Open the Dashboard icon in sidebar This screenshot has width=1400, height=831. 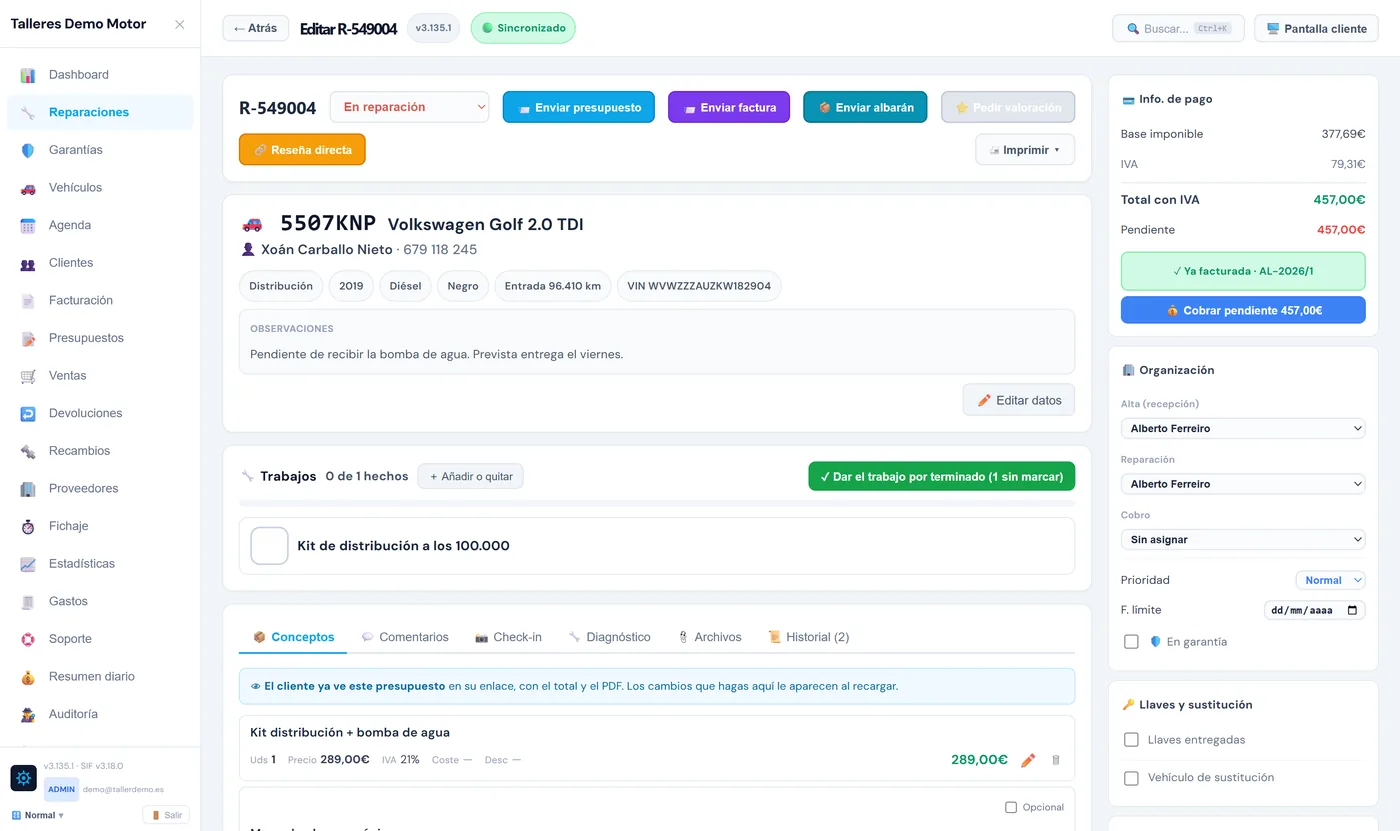28,75
